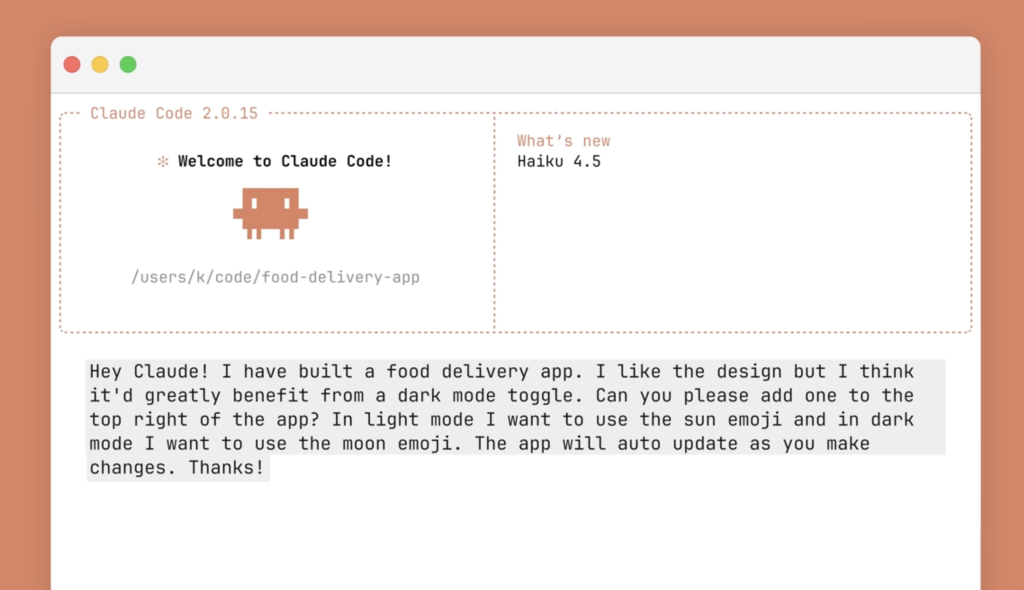This screenshot has width=1024, height=590.
Task: Click the asterisk icon beside the Welcome heading
Action: [163, 162]
